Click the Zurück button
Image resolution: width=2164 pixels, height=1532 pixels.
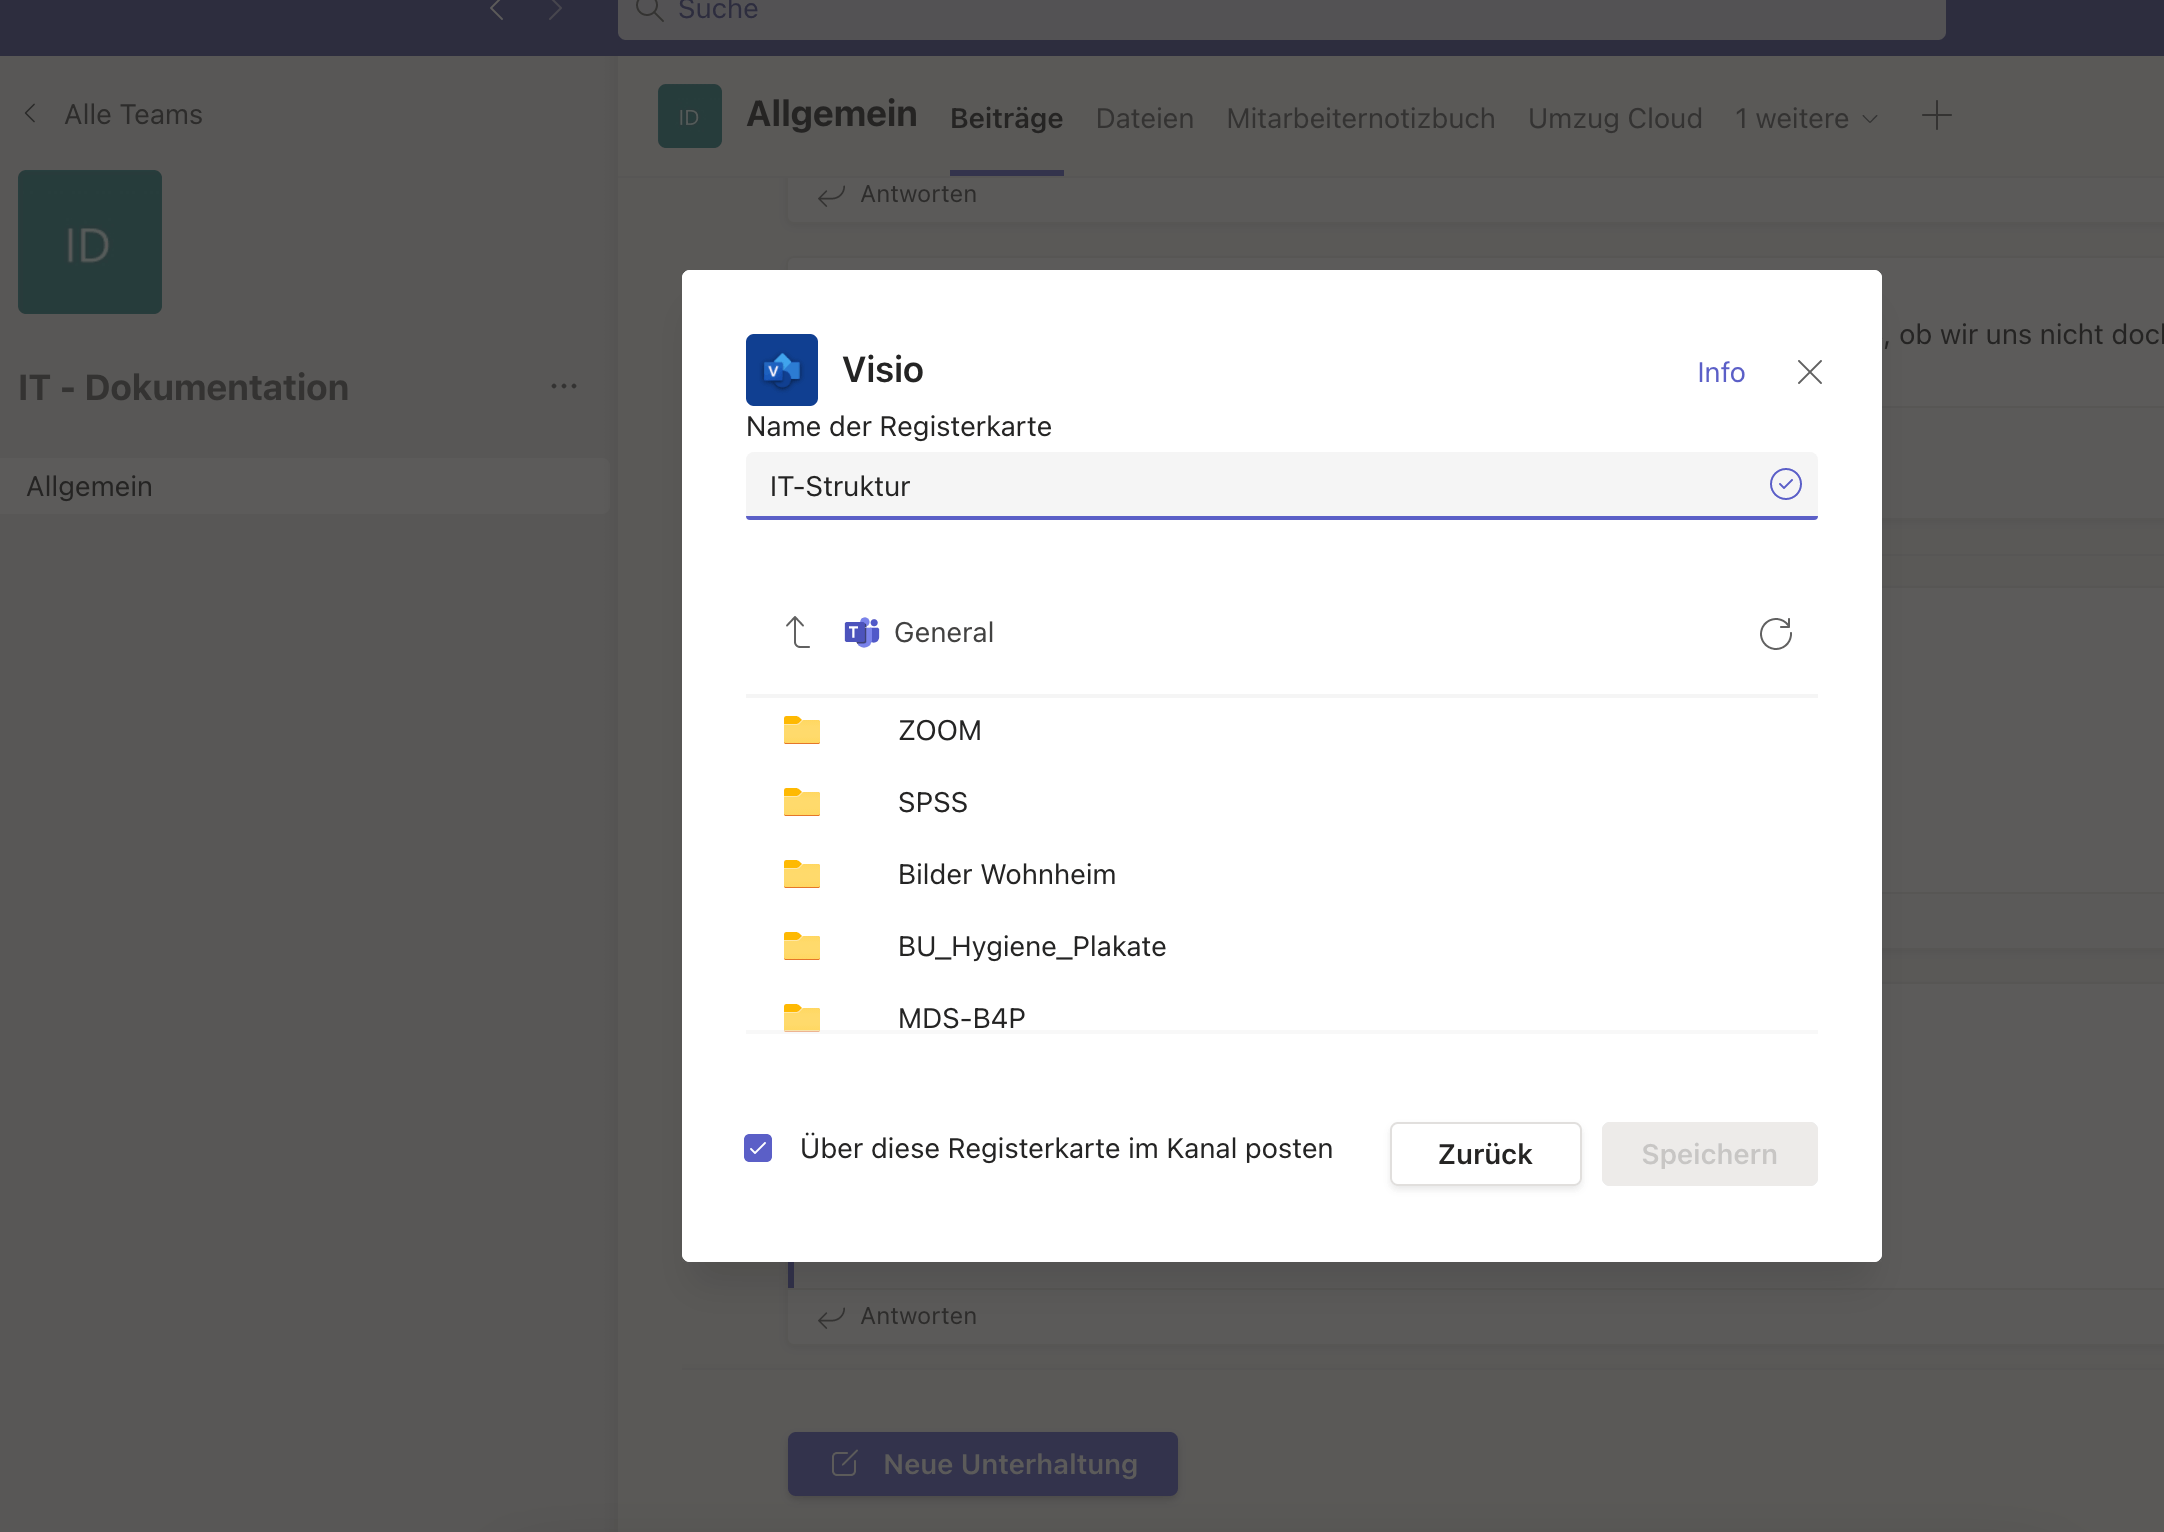point(1485,1154)
